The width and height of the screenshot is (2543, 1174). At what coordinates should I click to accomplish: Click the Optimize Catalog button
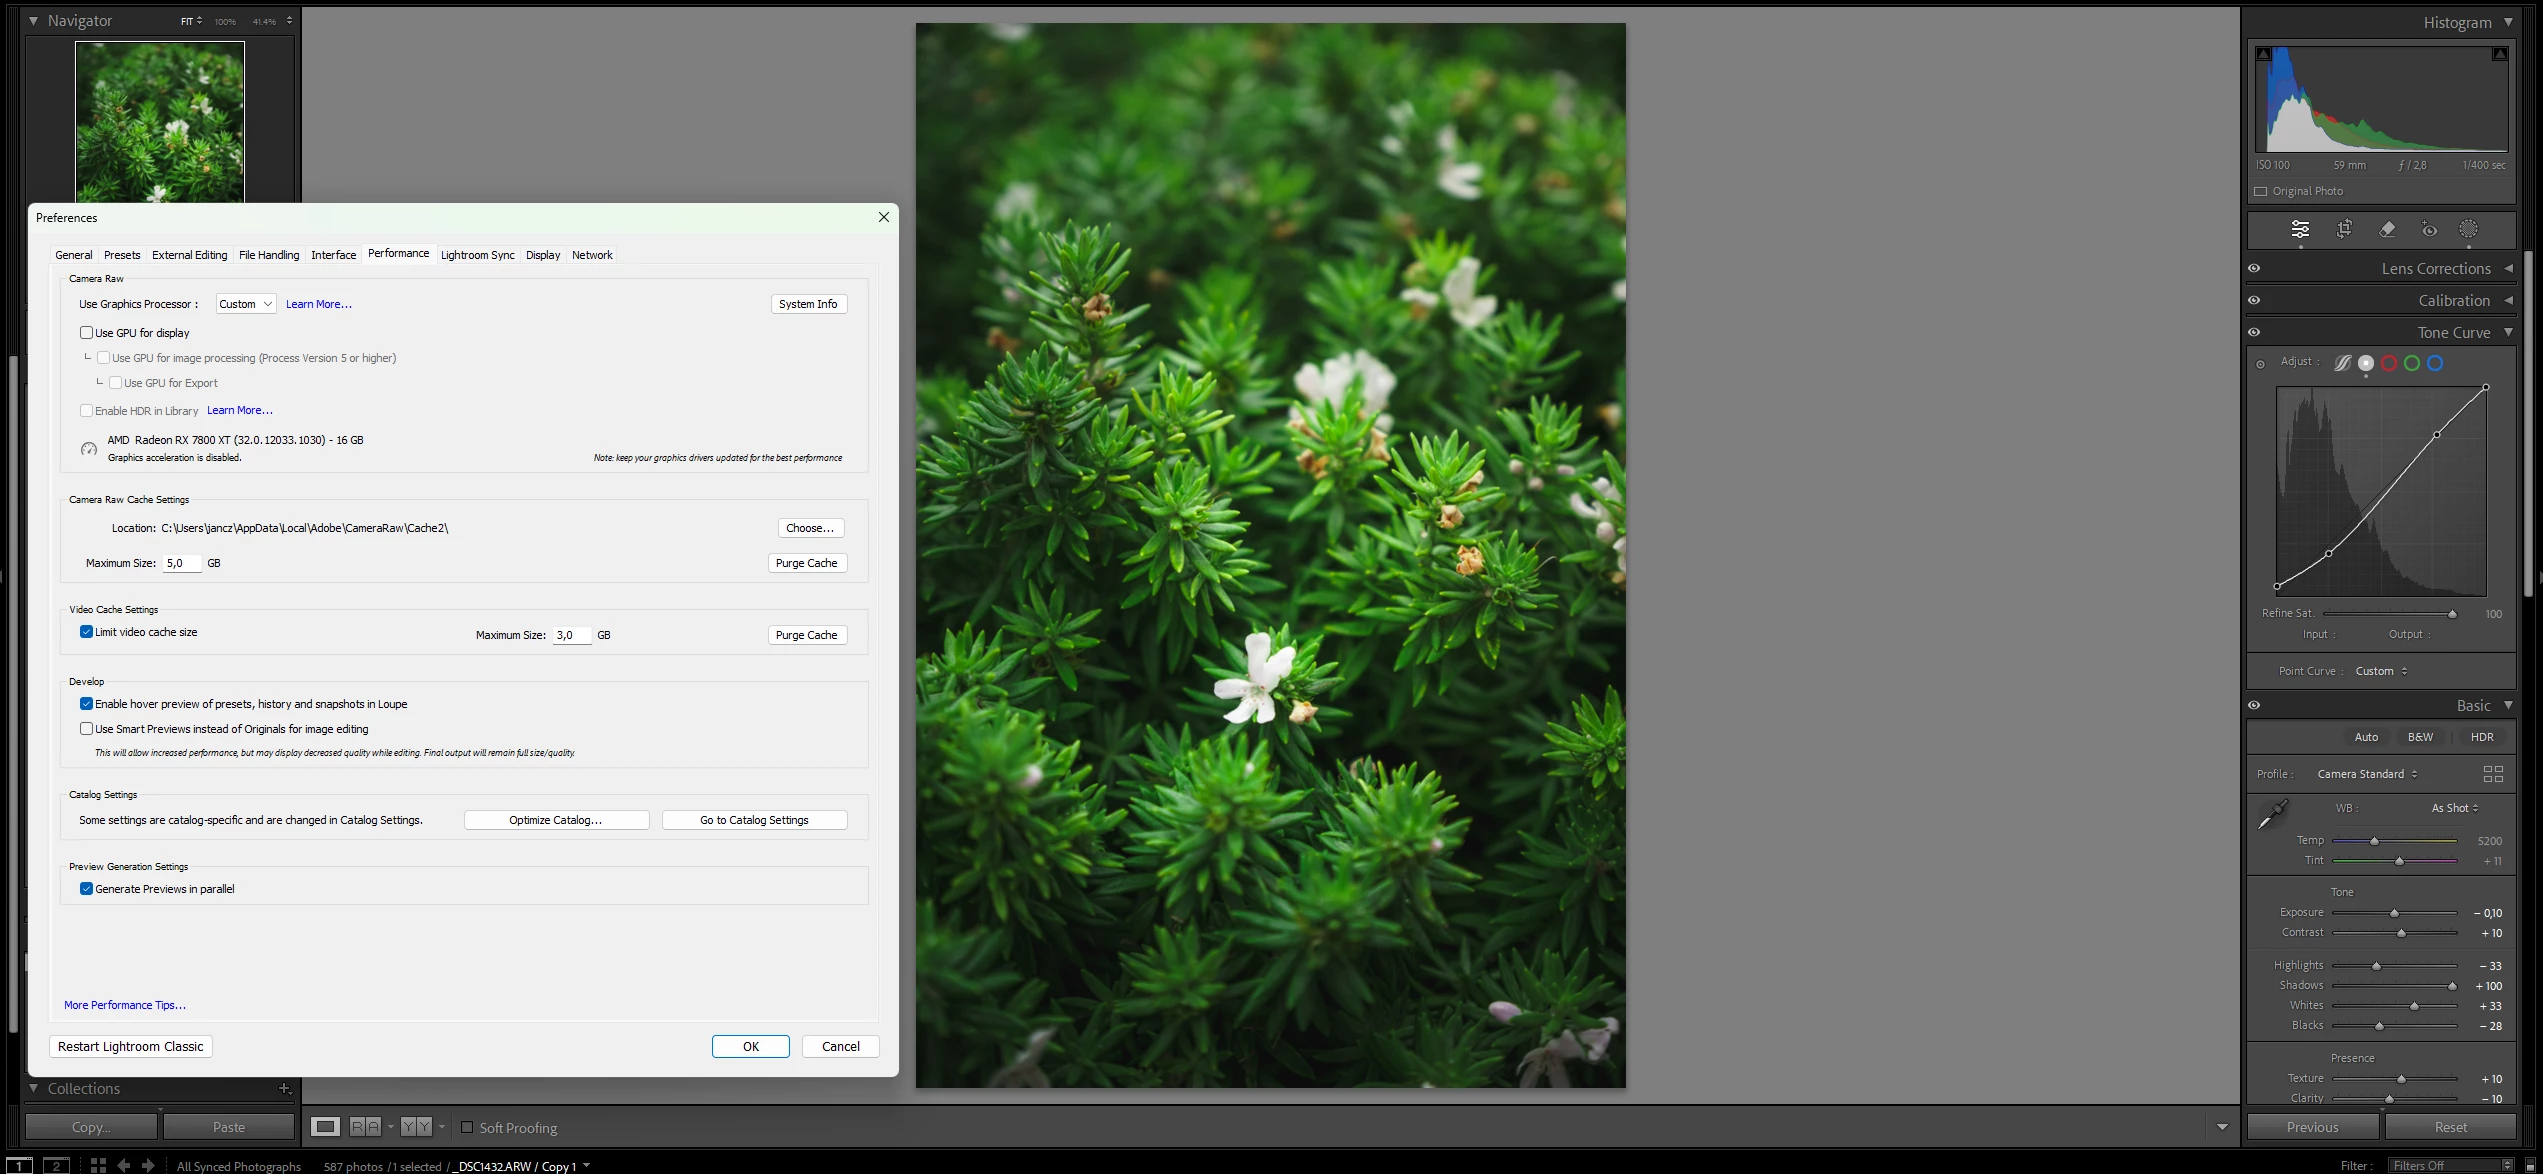(556, 820)
